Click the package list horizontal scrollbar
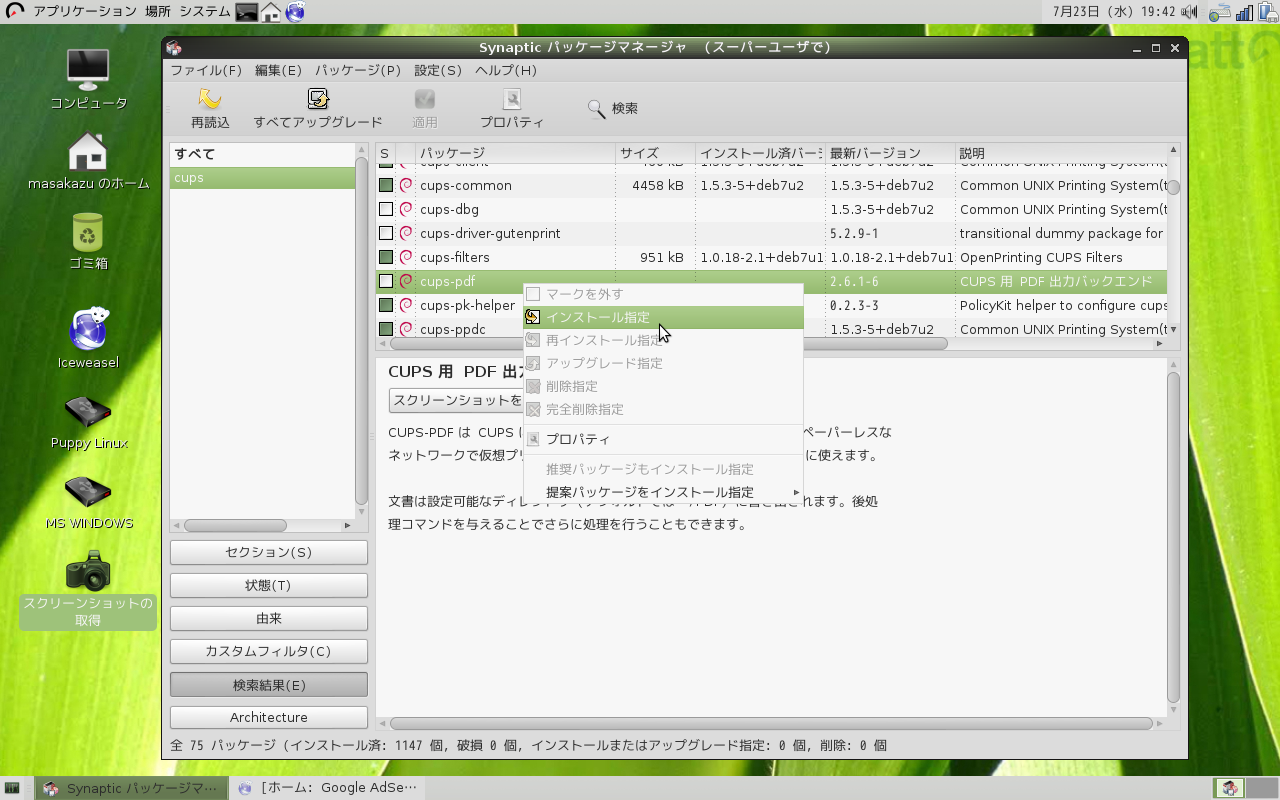The image size is (1280, 800). [x=668, y=344]
